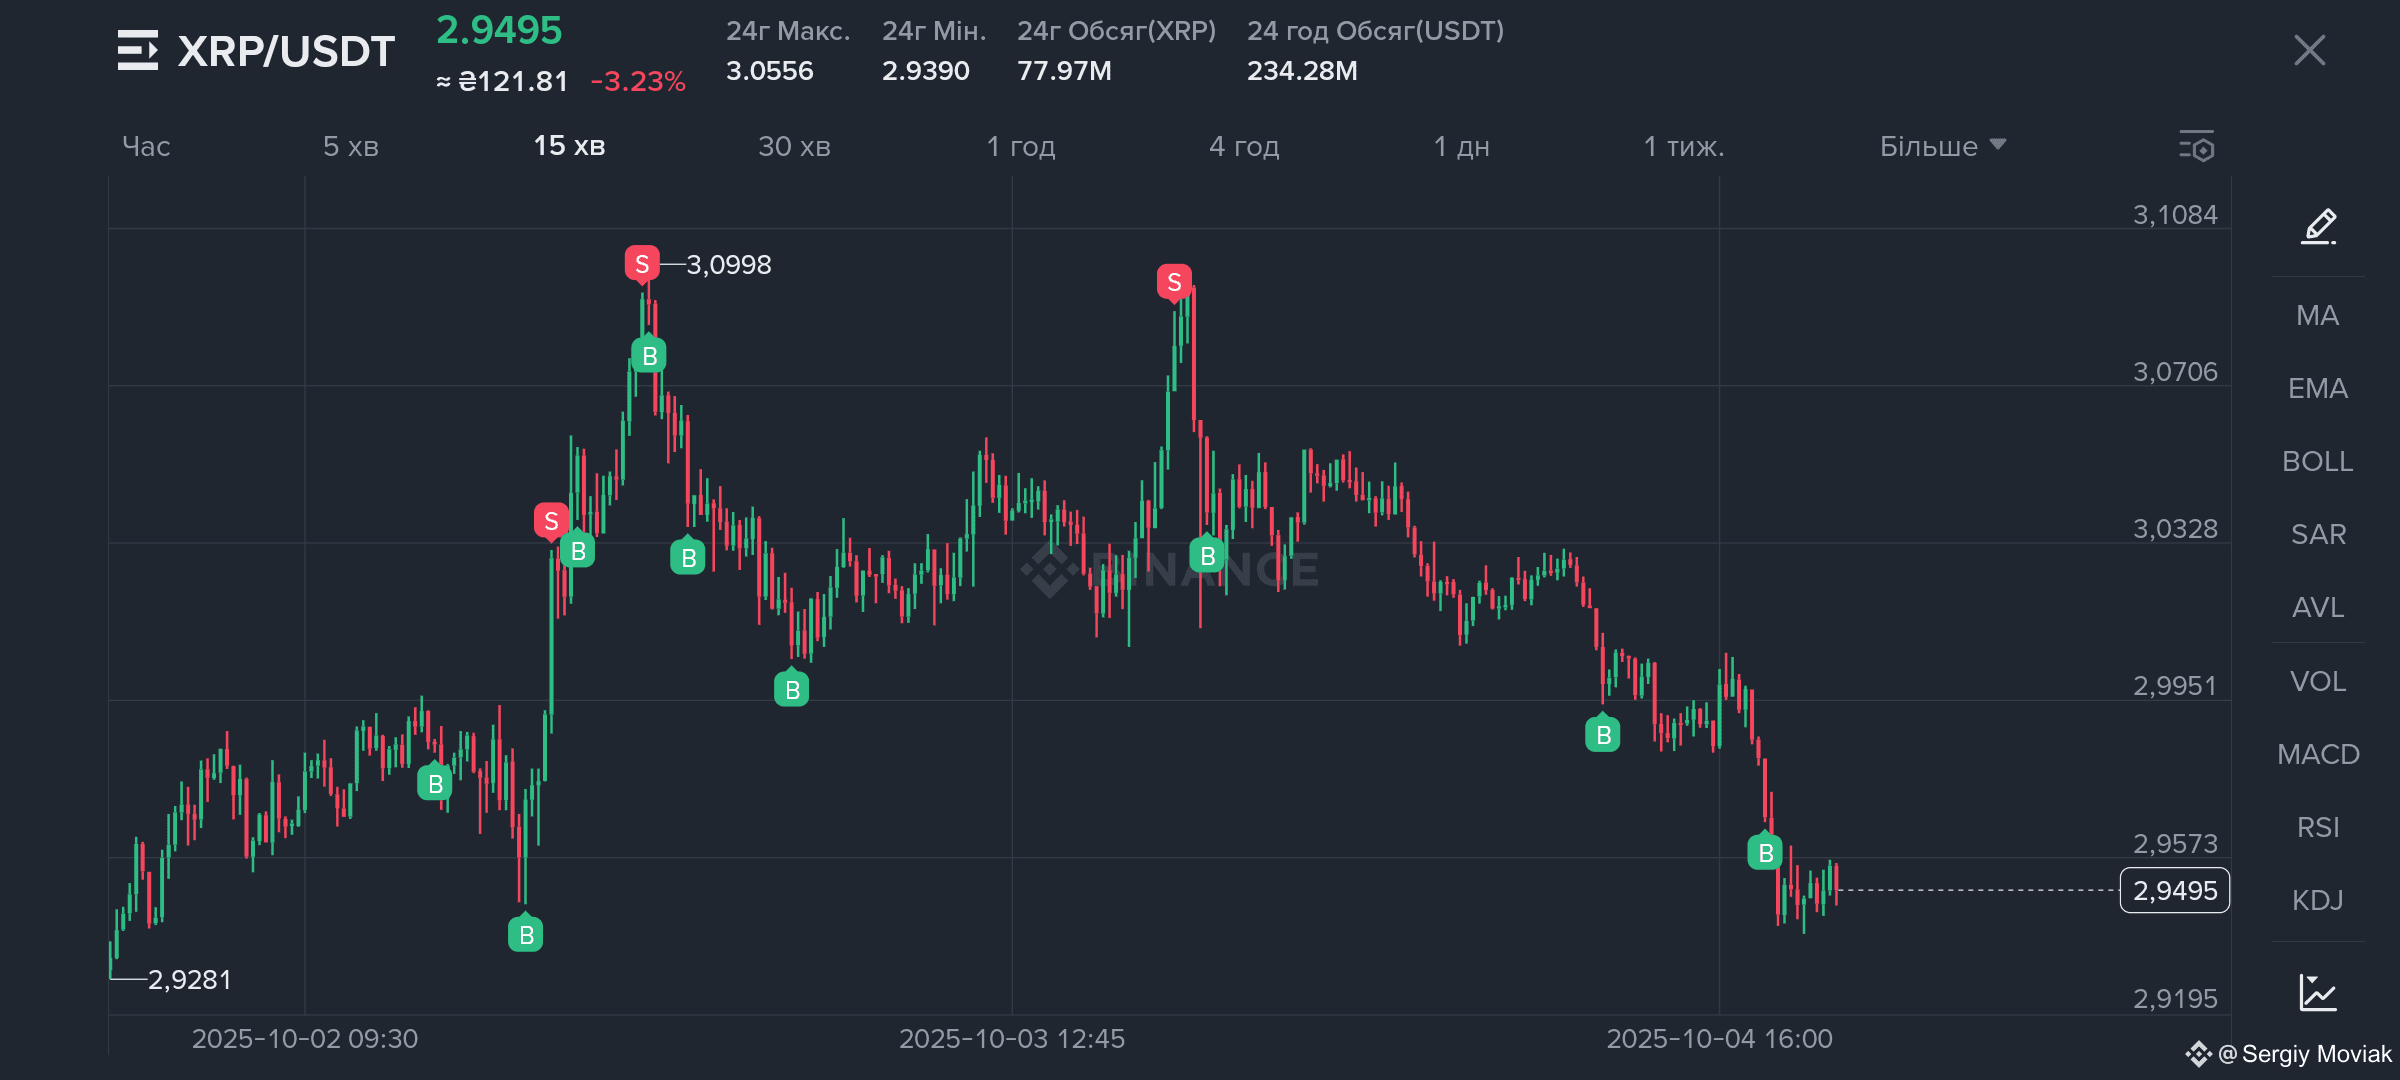Image resolution: width=2400 pixels, height=1080 pixels.
Task: Click the -3.23% change value
Action: click(x=638, y=81)
